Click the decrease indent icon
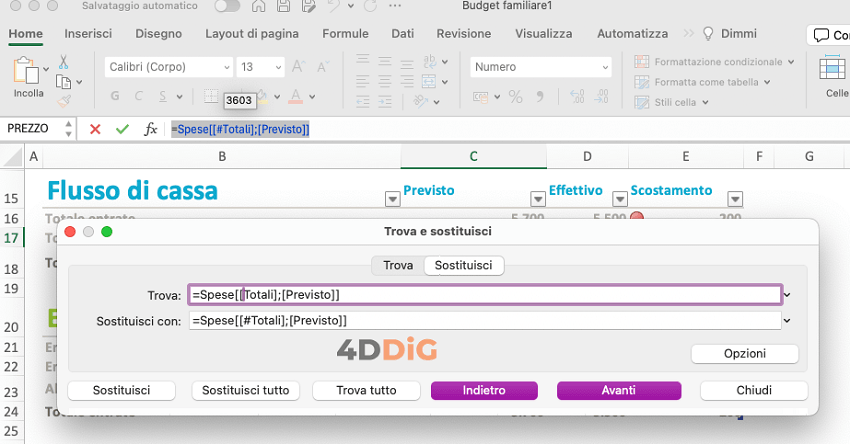 [x=363, y=101]
